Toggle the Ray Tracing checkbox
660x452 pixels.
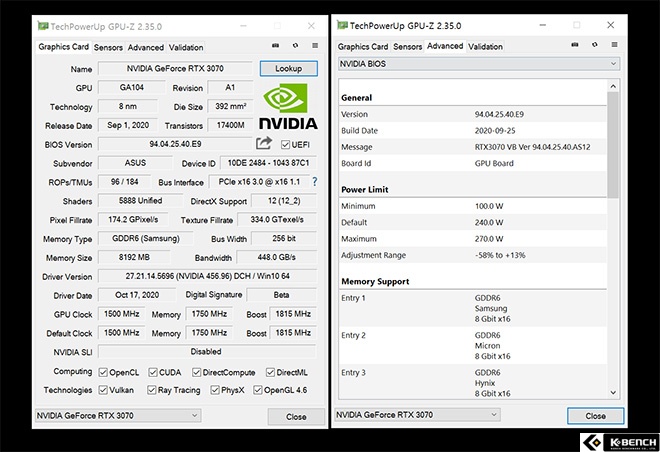point(152,390)
